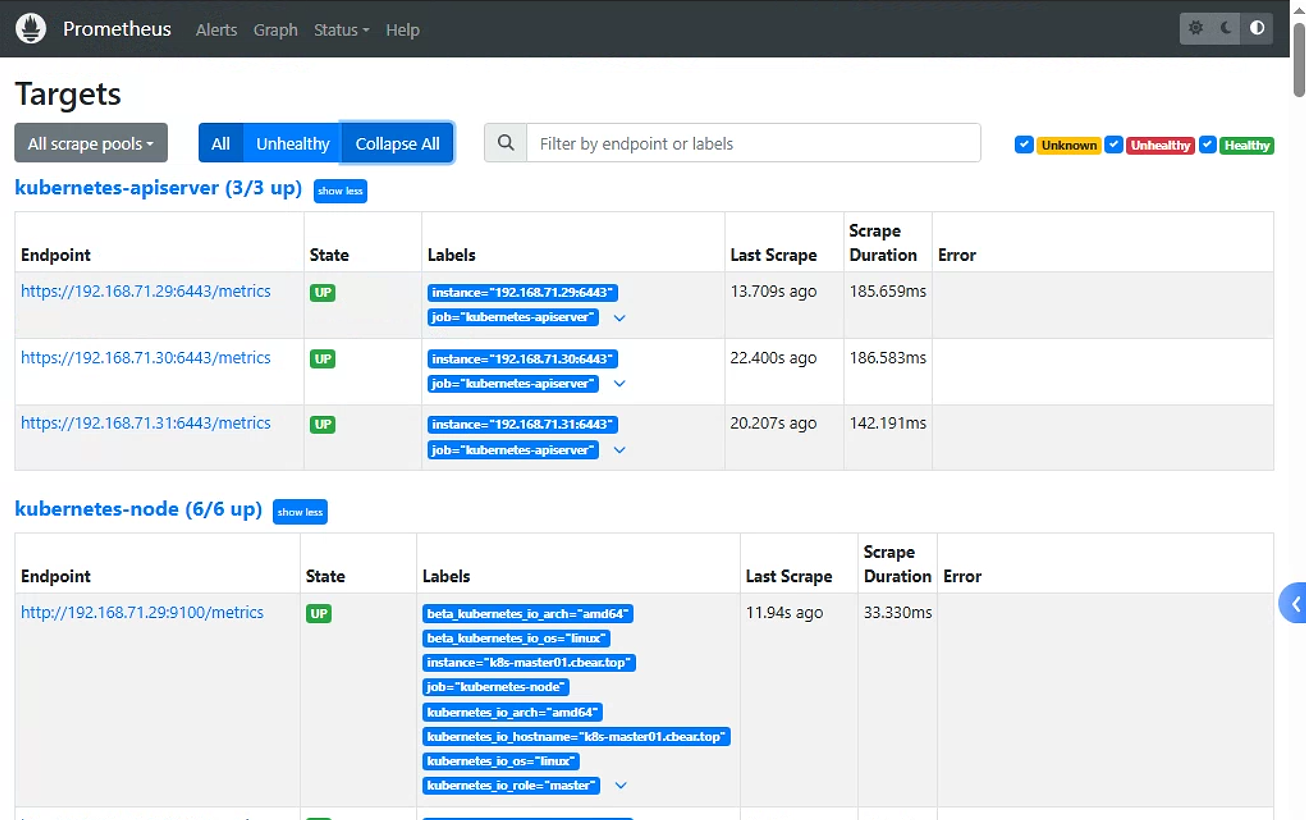Toggle the Unhealthy state checkbox

point(1113,145)
